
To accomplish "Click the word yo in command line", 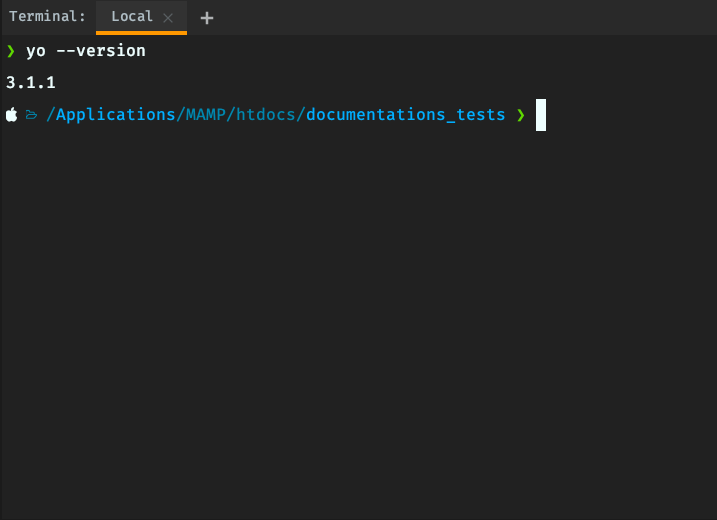I will tap(36, 51).
